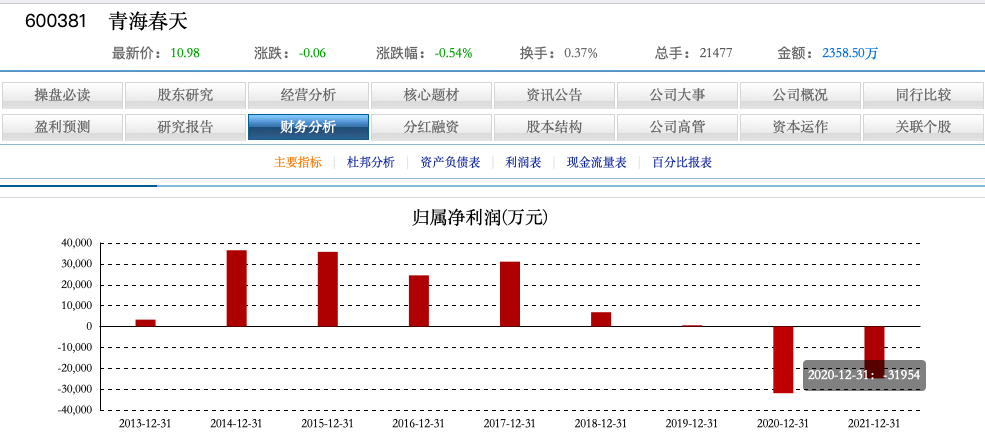Open the 盈利预测 tab

[x=62, y=127]
